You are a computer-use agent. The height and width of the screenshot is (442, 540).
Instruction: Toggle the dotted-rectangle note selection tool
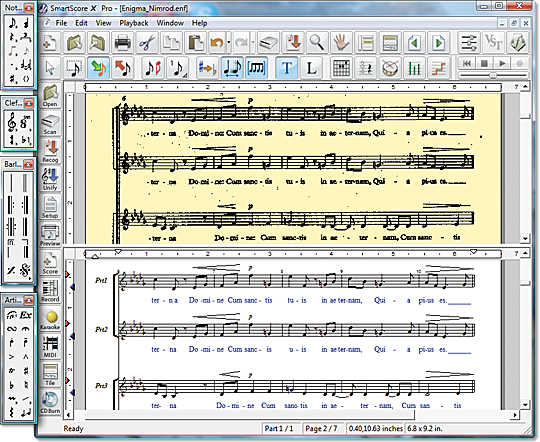pos(74,68)
